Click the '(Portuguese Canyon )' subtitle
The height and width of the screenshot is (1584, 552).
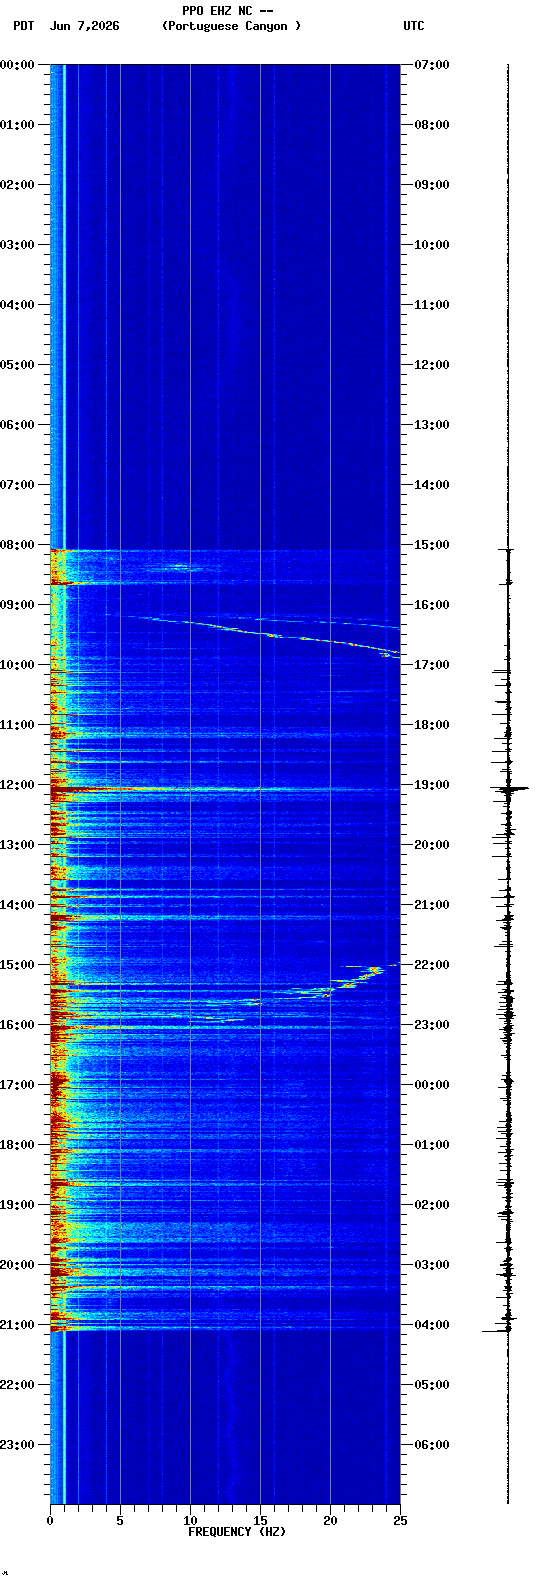(x=231, y=26)
